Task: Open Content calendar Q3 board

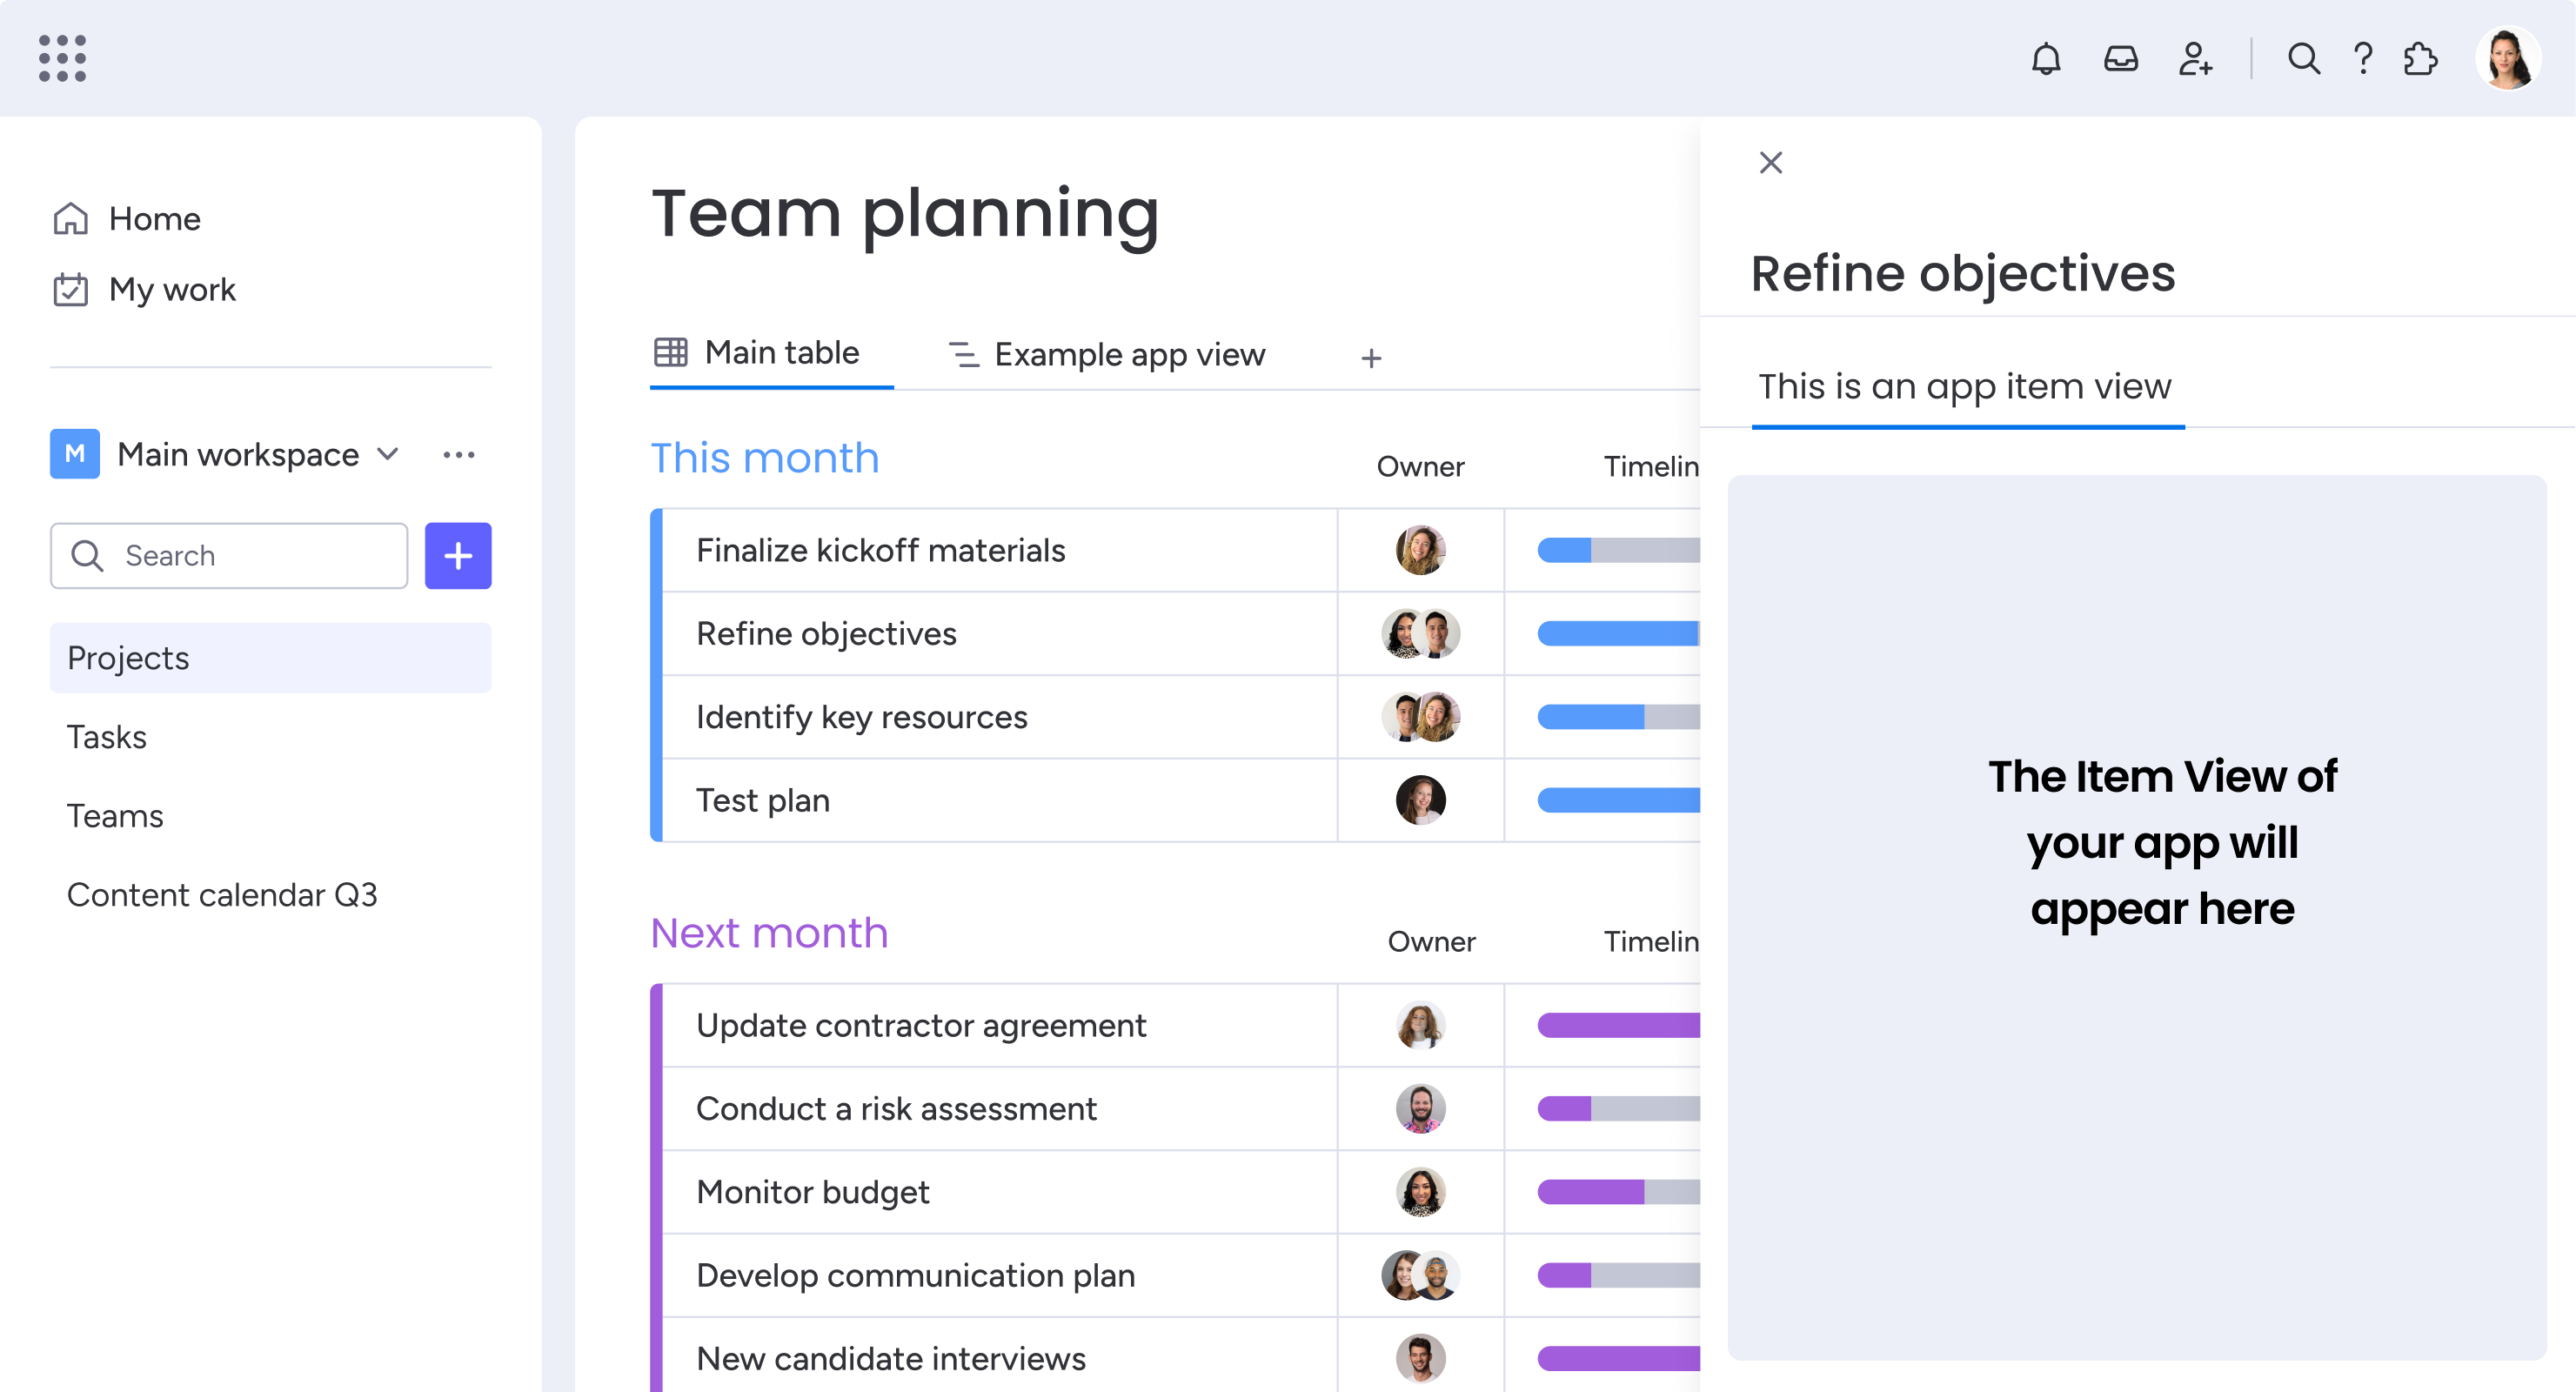Action: [x=222, y=895]
